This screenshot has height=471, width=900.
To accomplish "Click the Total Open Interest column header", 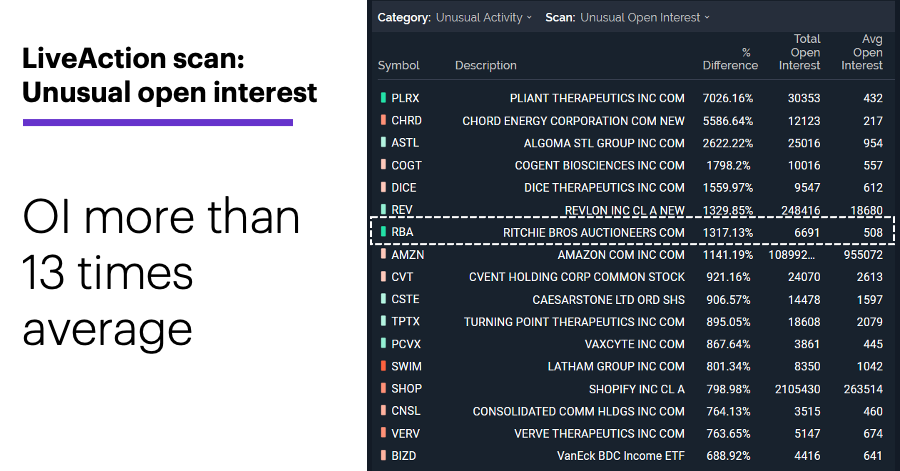I will point(800,52).
